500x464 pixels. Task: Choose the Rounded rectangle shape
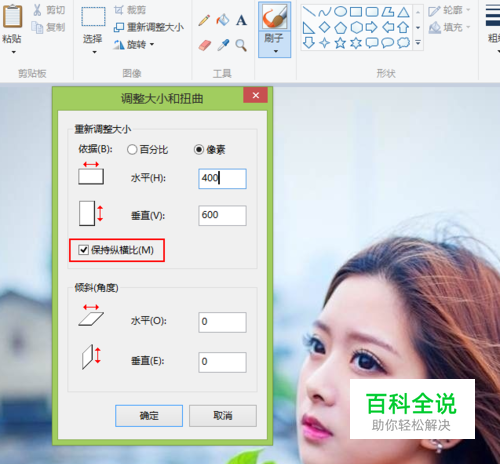(x=372, y=12)
